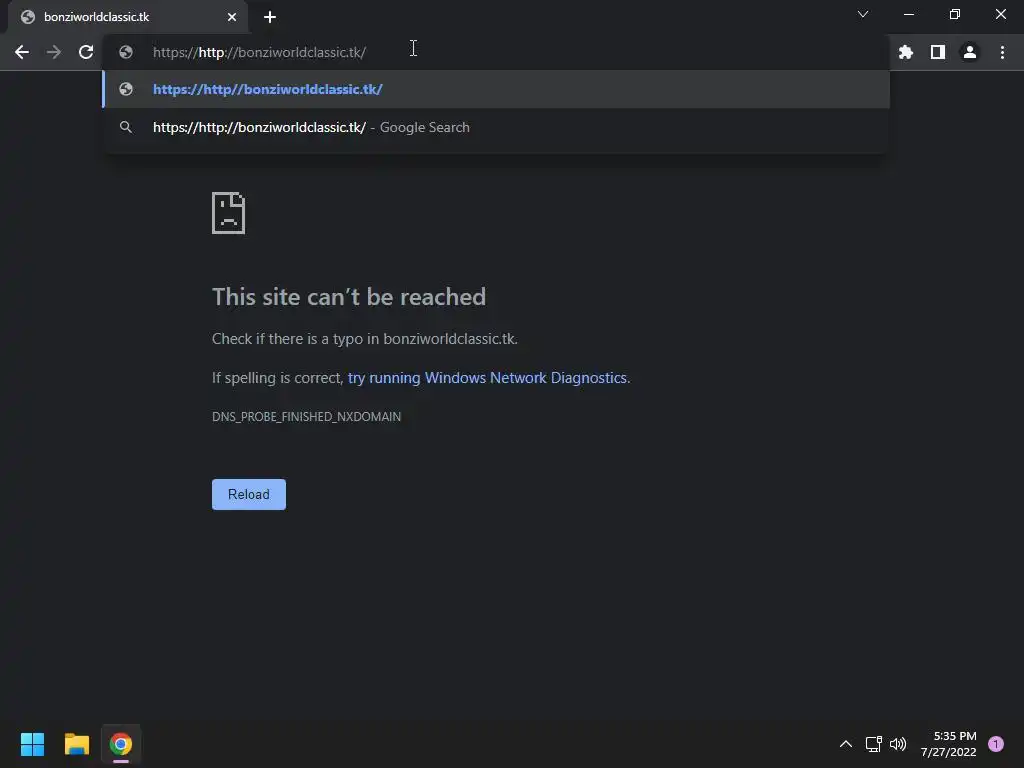The height and width of the screenshot is (768, 1024).
Task: Open the Windows Start menu
Action: 32,744
